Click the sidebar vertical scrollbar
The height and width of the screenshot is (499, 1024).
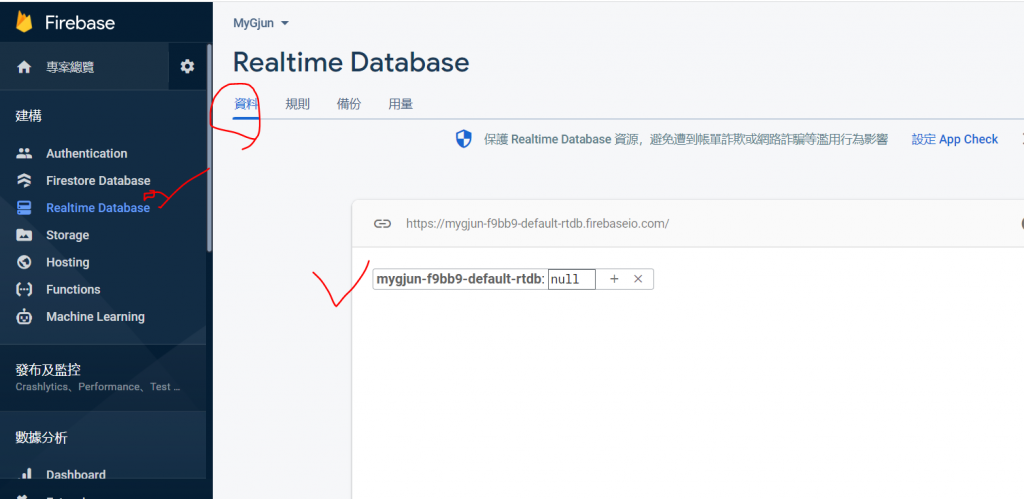209,148
